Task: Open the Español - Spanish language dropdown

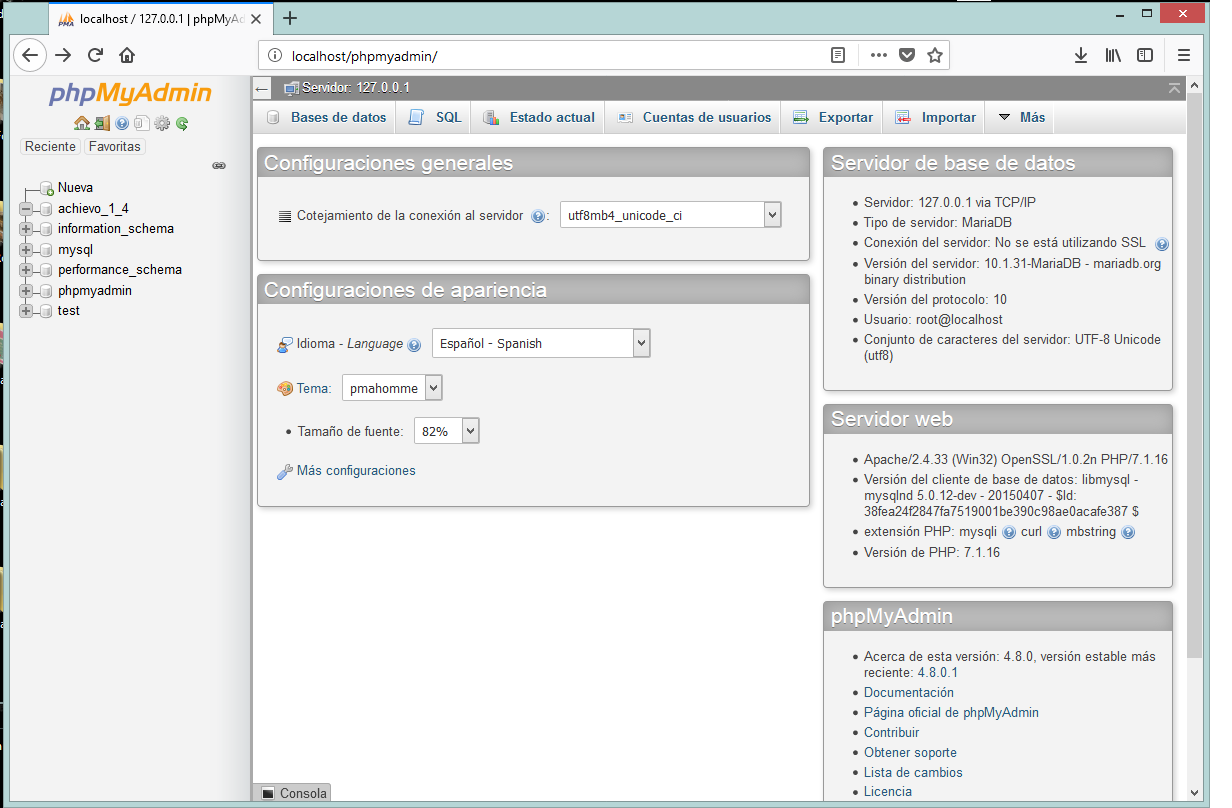Action: (x=541, y=343)
